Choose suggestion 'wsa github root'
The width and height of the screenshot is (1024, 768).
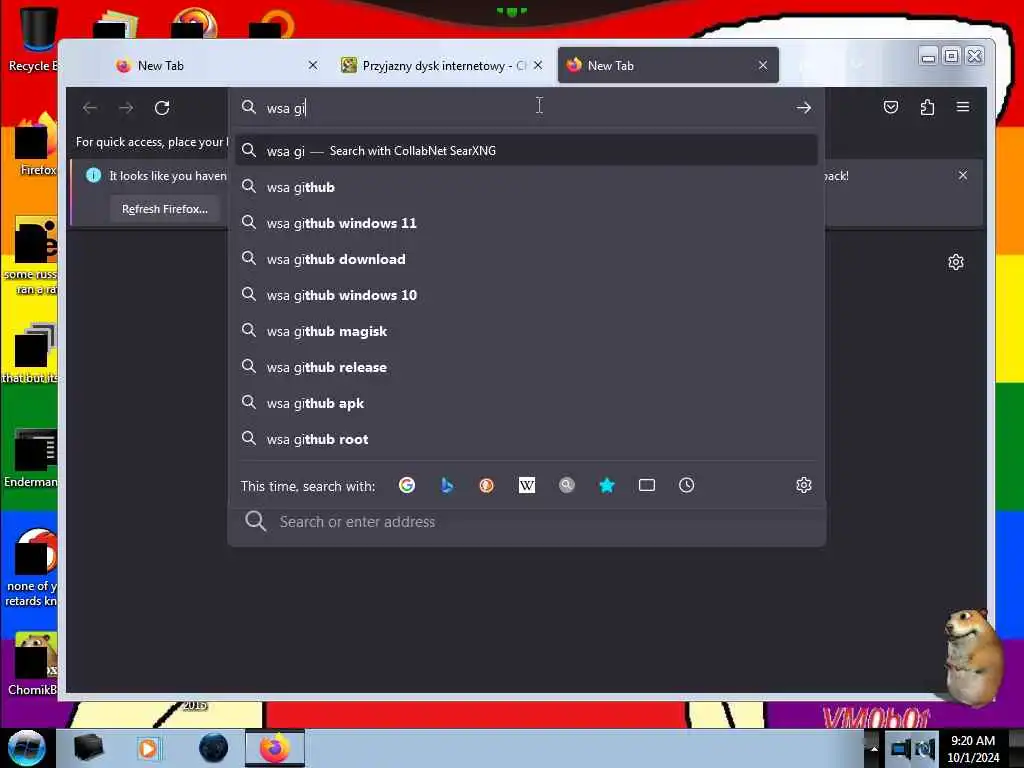pos(526,440)
